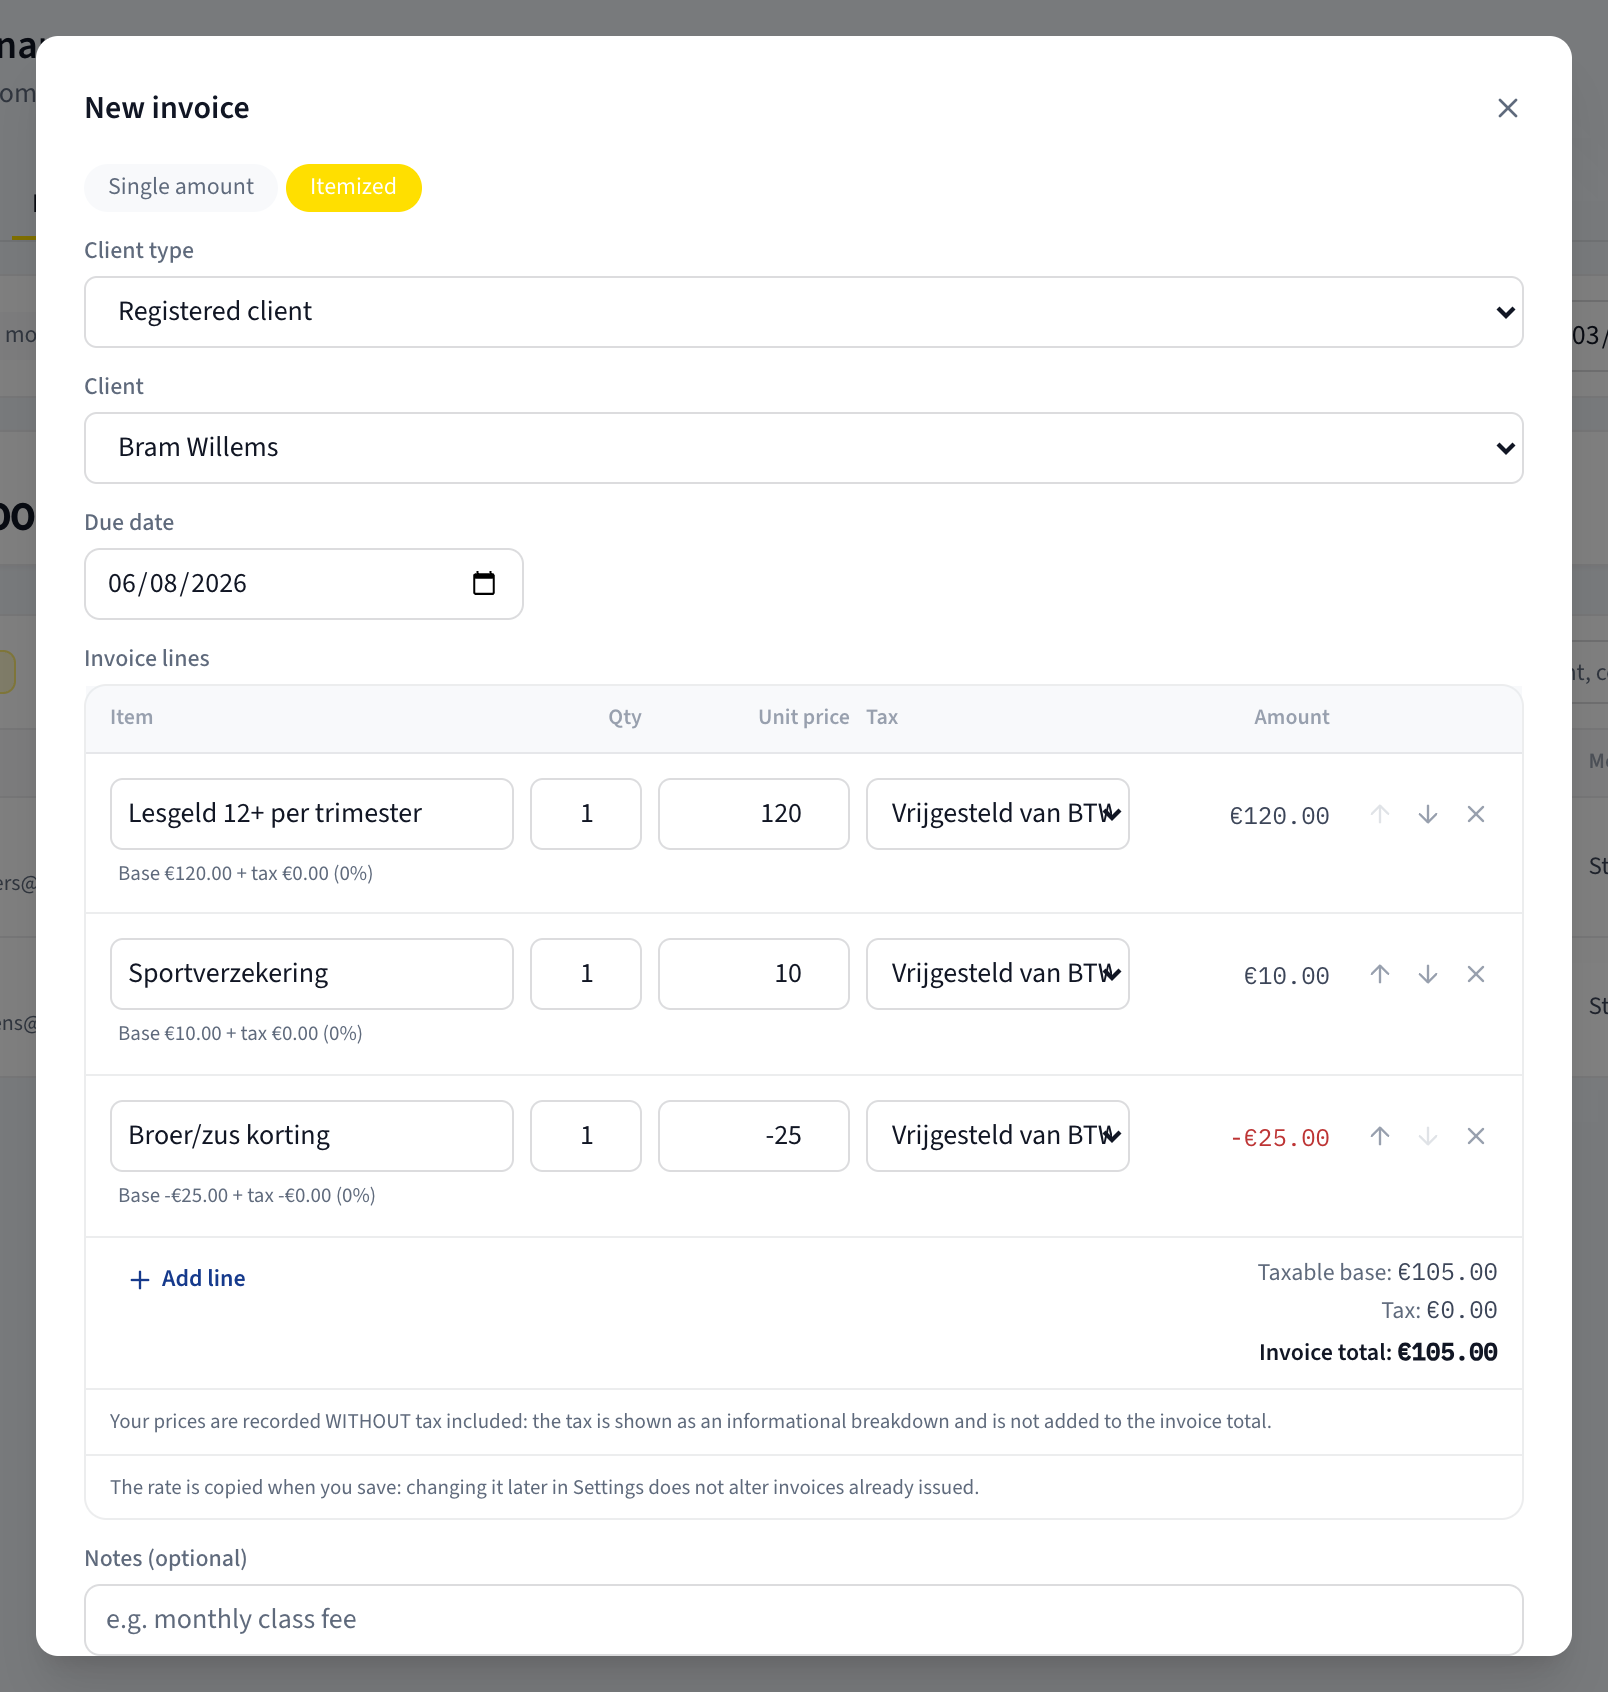Viewport: 1608px width, 1692px height.
Task: Open the Client type dropdown
Action: pos(804,312)
